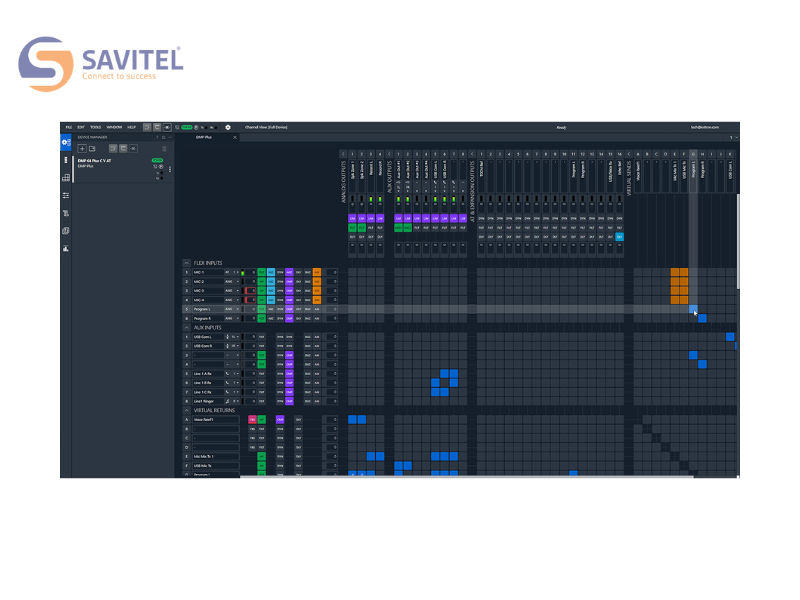Click the folder icon in Device Manager toolbar
The width and height of the screenshot is (800, 600).
coord(92,148)
